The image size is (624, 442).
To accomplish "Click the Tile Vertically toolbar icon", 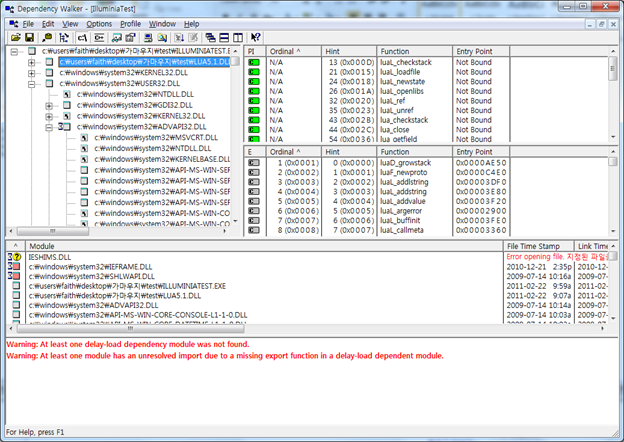I will coord(238,38).
